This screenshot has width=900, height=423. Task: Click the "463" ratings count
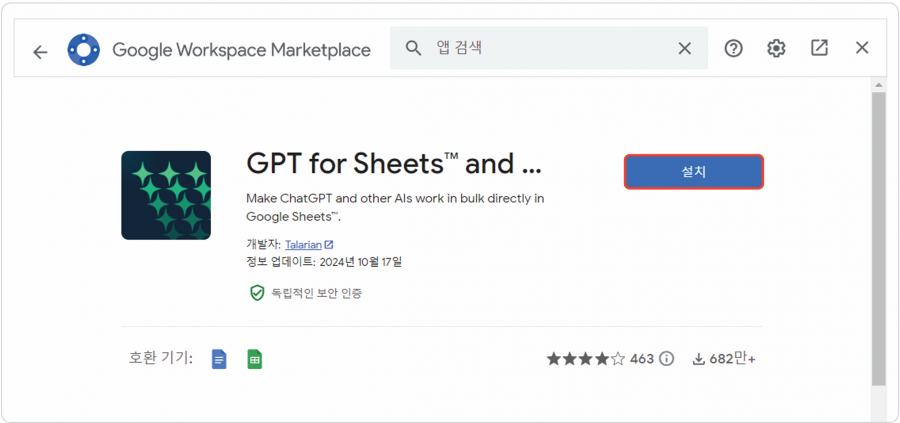coord(642,359)
